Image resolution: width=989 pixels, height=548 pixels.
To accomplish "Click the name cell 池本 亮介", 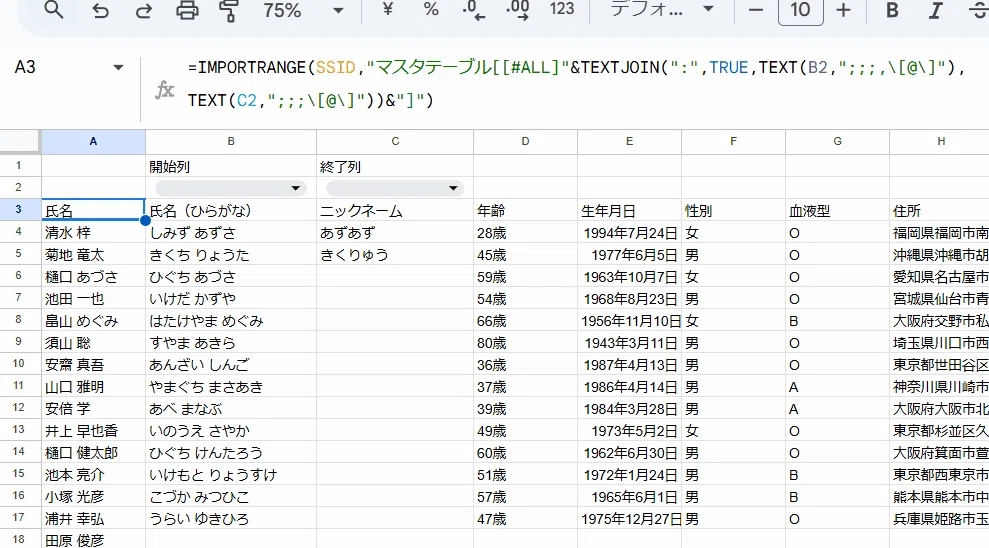I will (93, 475).
